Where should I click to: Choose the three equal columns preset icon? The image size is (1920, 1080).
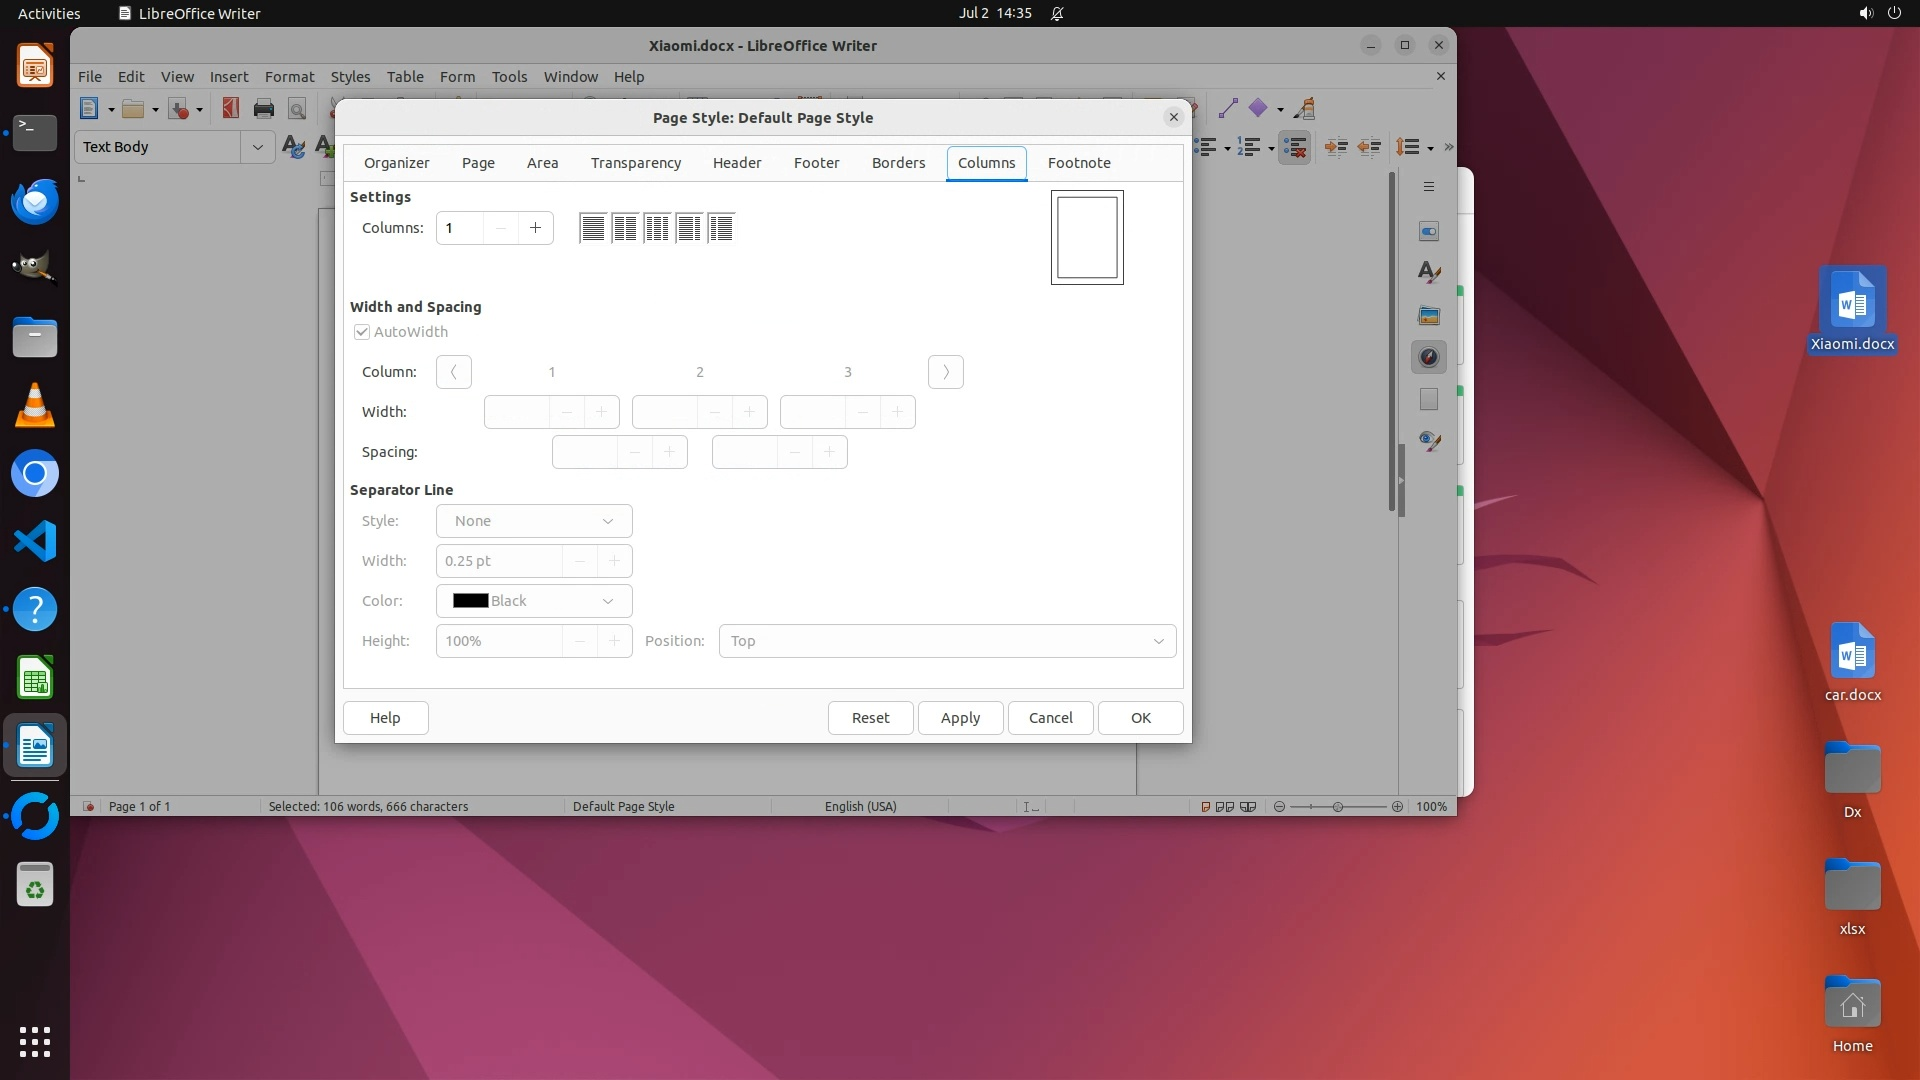[x=657, y=228]
